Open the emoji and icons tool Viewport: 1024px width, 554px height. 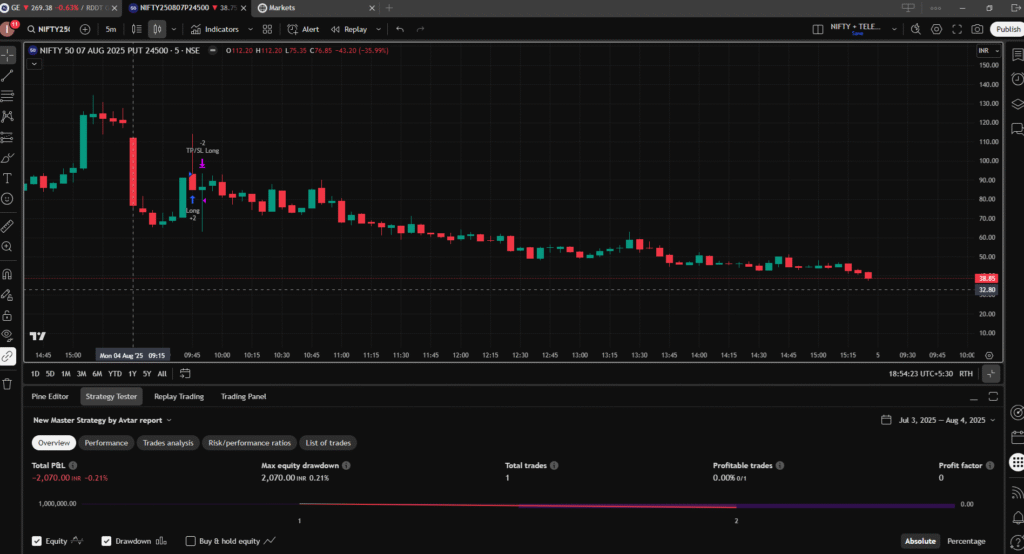[7, 199]
